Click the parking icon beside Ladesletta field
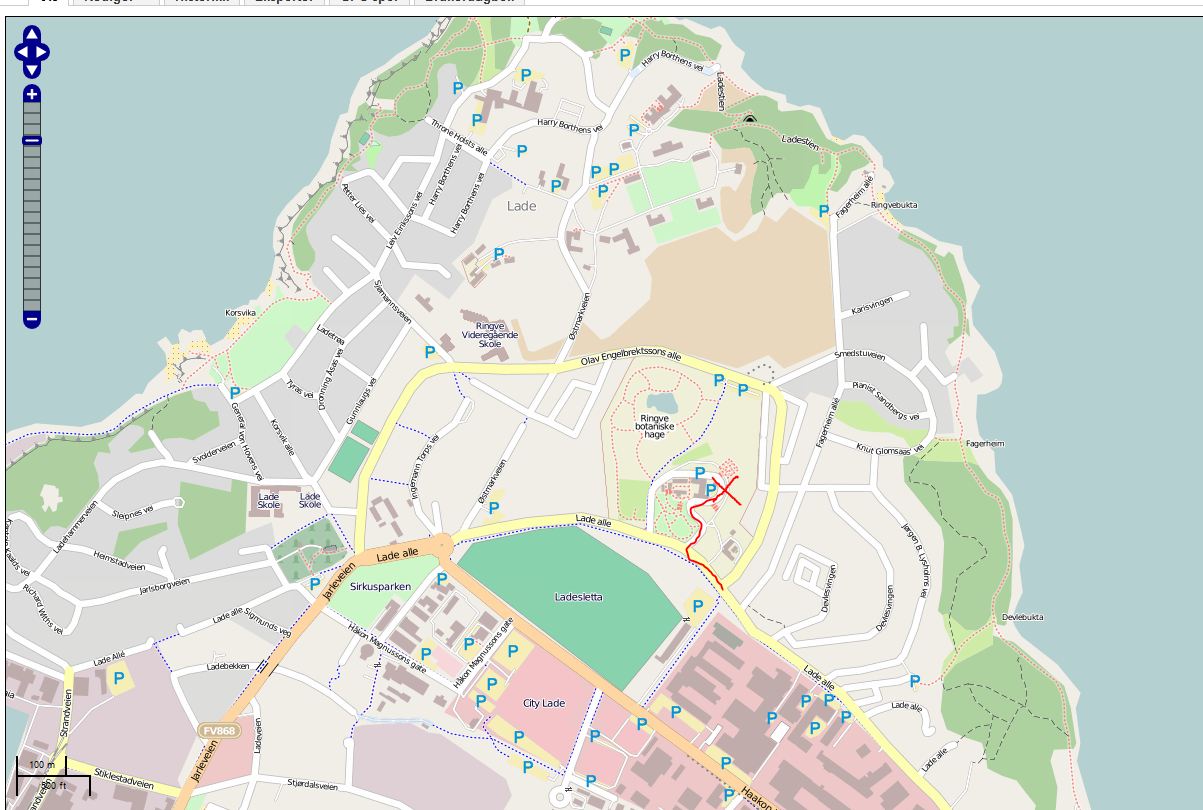Image resolution: width=1203 pixels, height=810 pixels. pyautogui.click(x=698, y=606)
